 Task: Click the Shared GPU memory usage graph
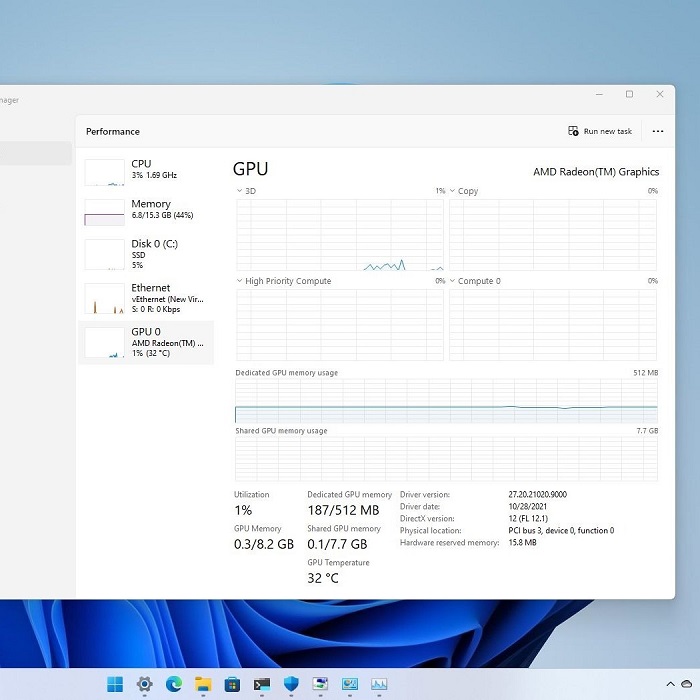pos(446,459)
